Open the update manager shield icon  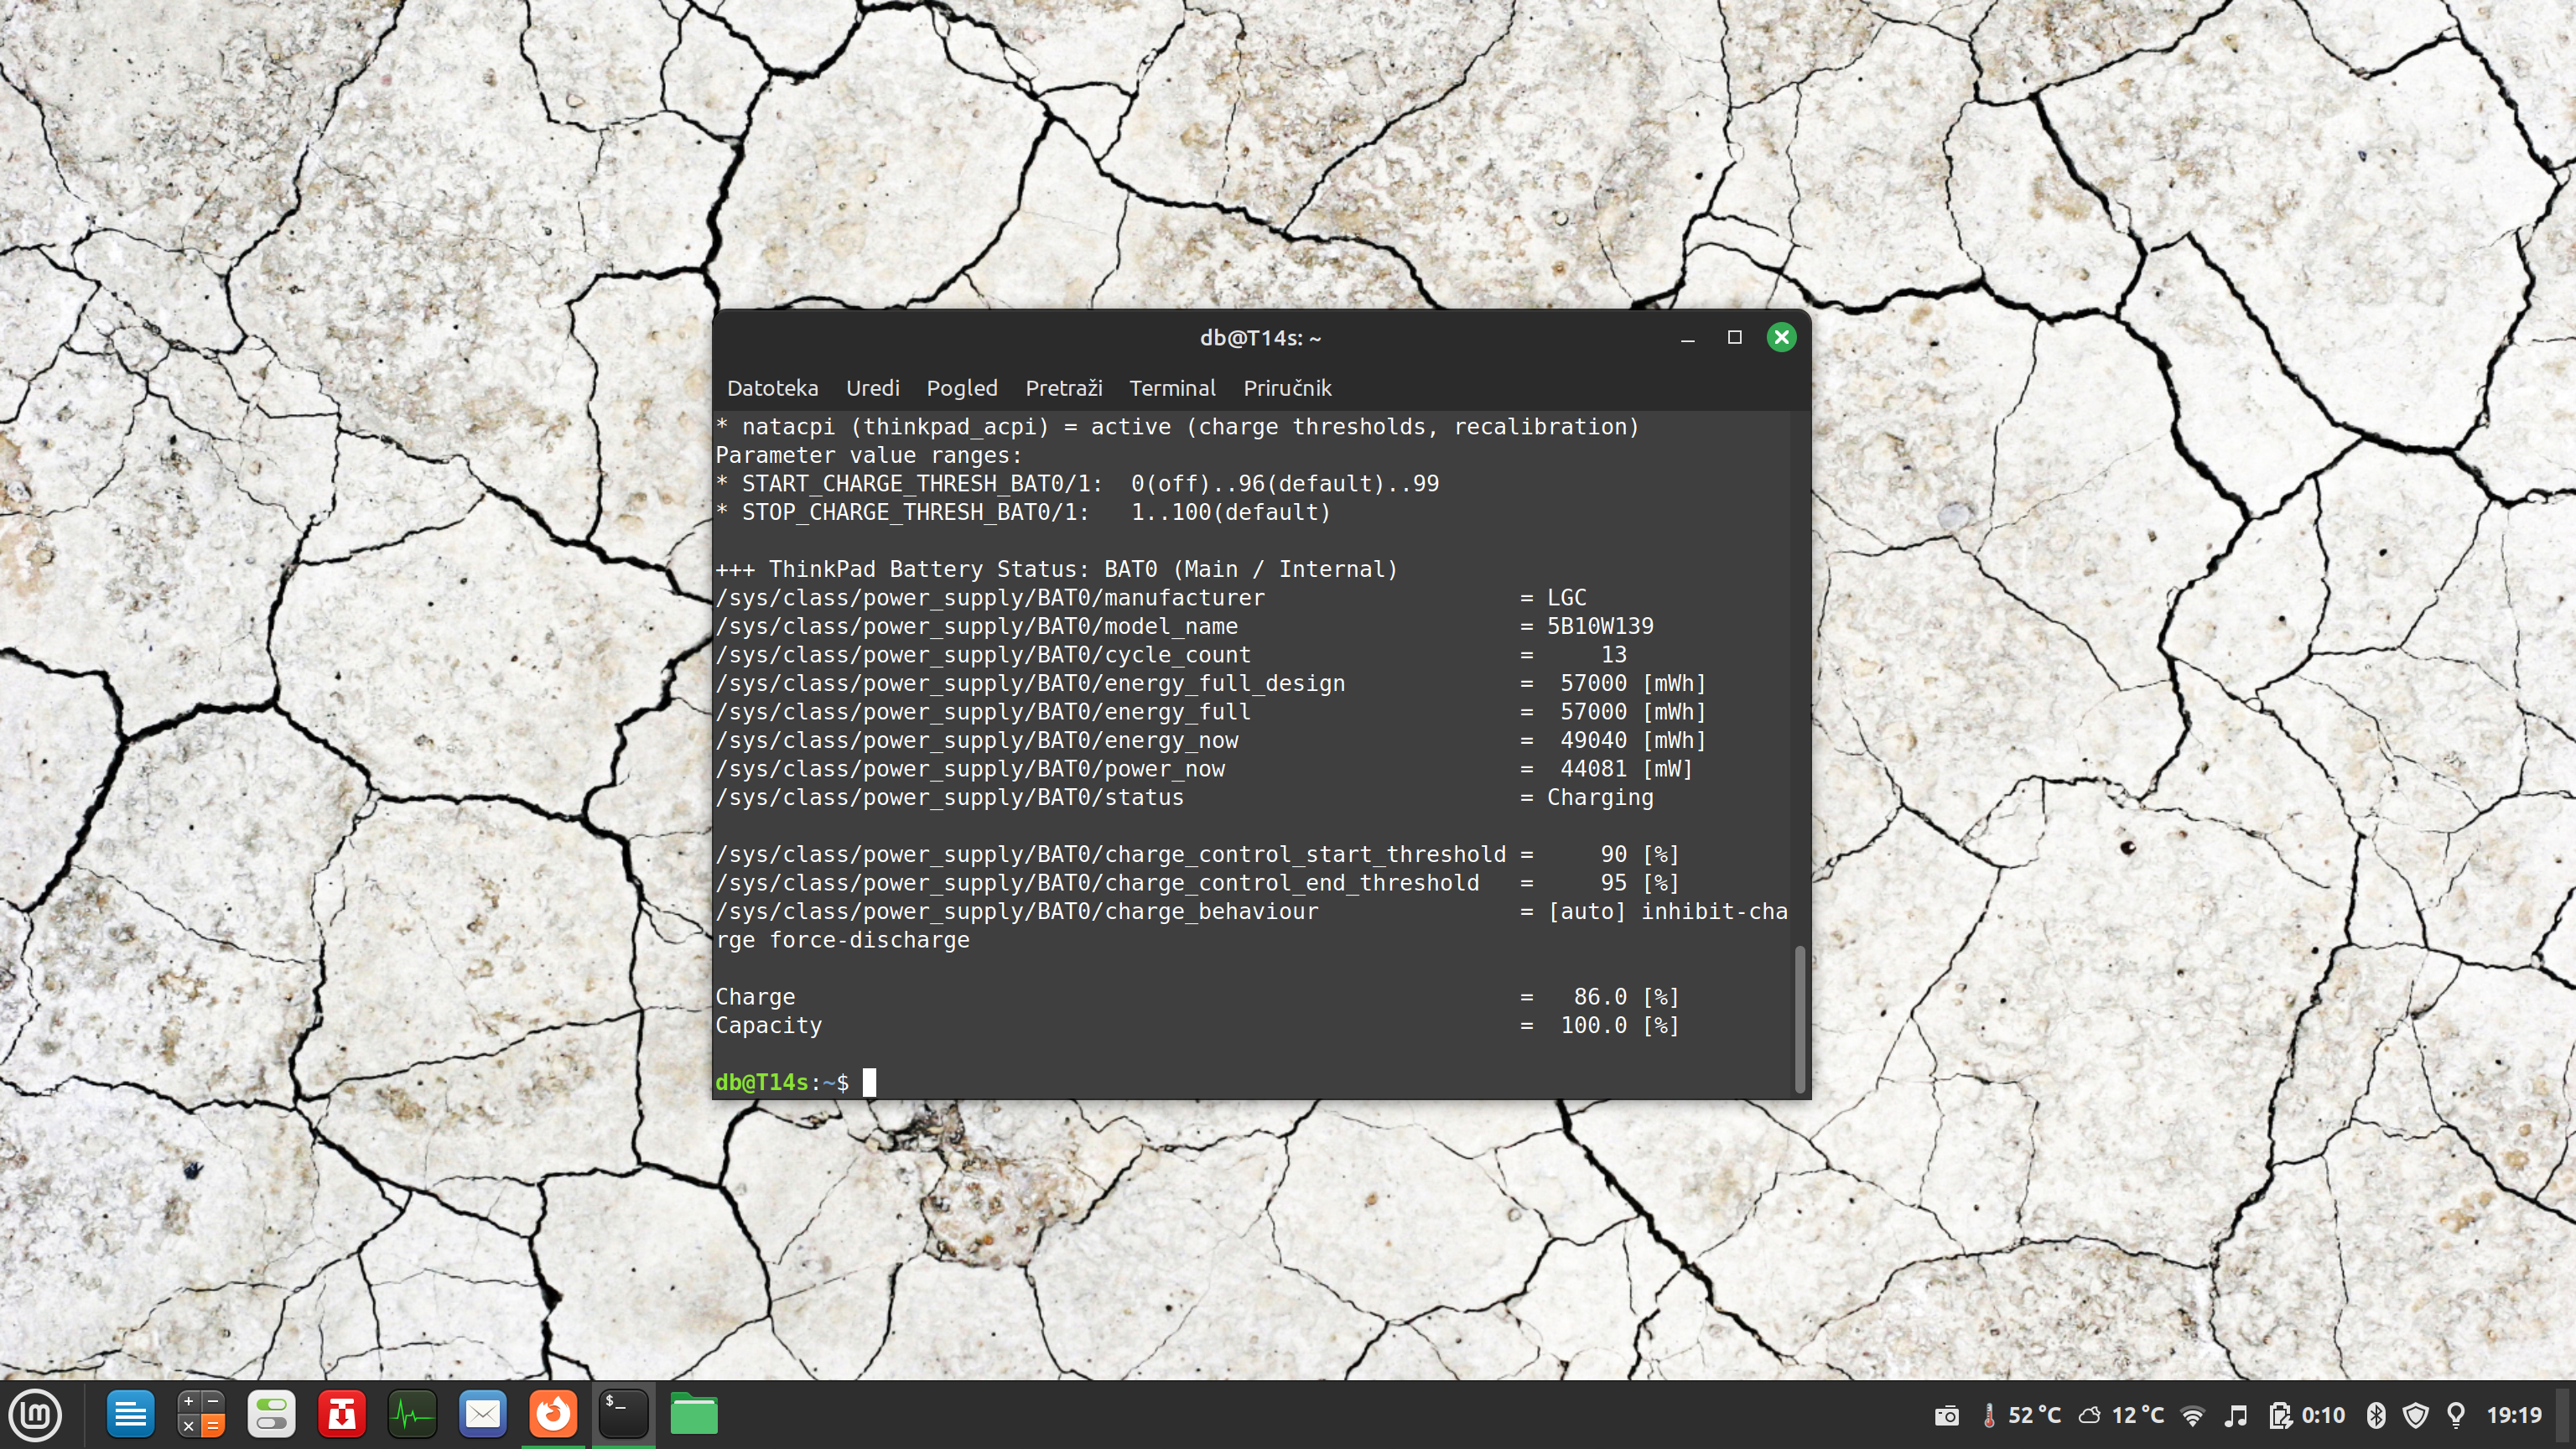(x=2416, y=1415)
